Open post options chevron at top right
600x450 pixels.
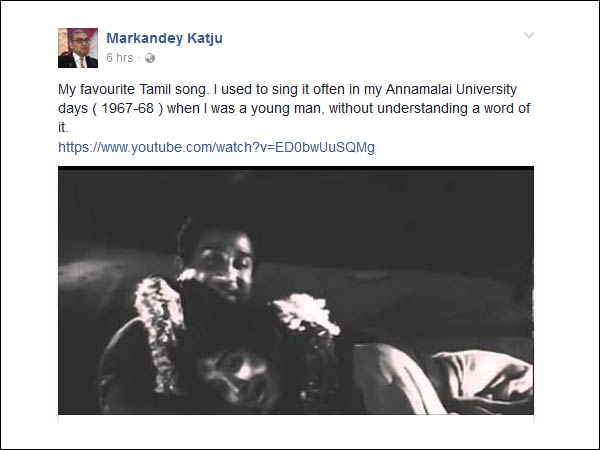pyautogui.click(x=529, y=36)
